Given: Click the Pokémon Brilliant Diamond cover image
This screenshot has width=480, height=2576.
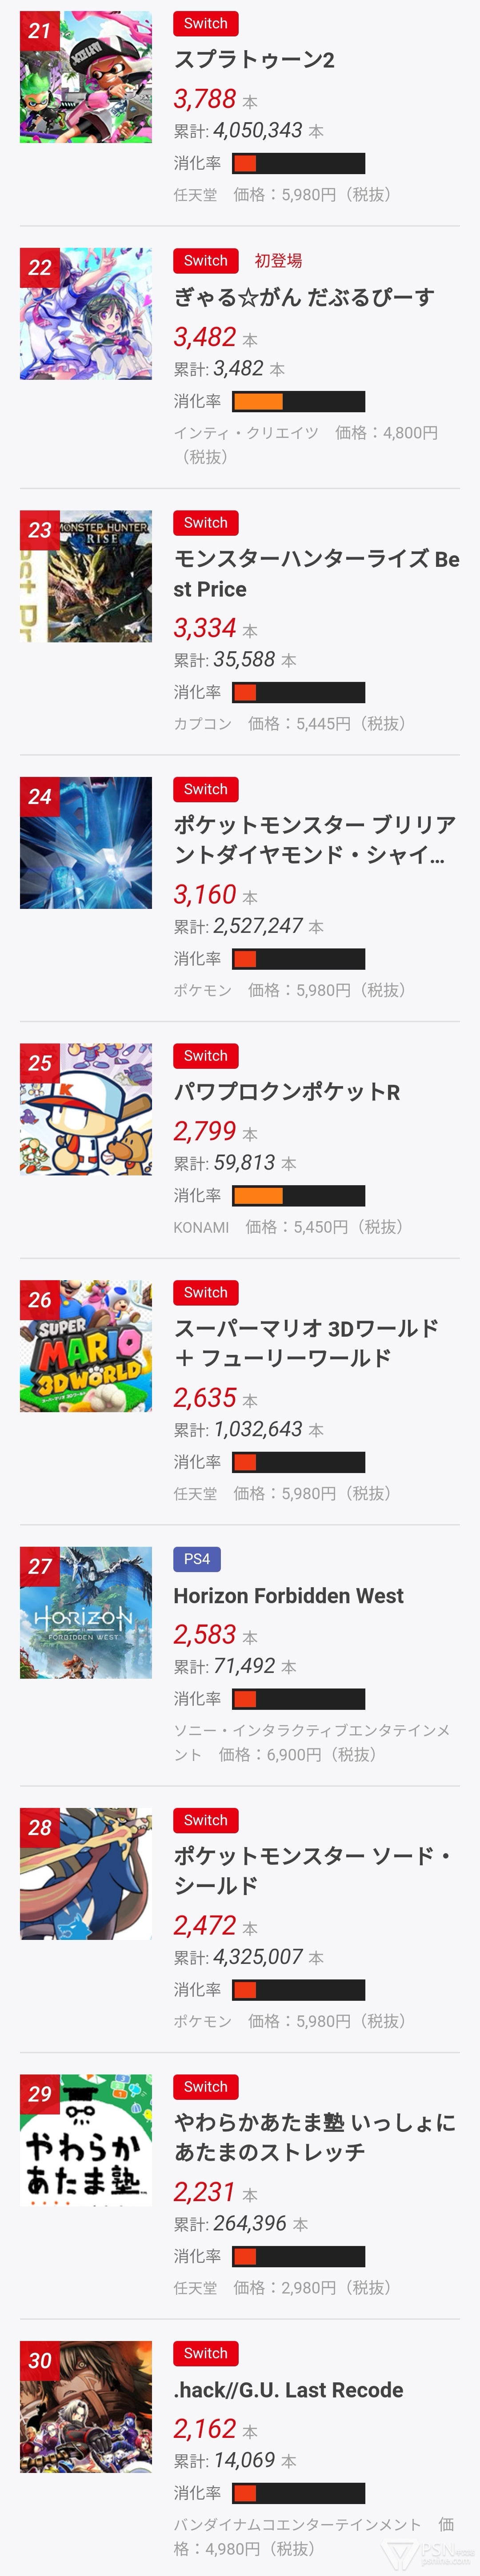Looking at the screenshot, I should (x=86, y=843).
